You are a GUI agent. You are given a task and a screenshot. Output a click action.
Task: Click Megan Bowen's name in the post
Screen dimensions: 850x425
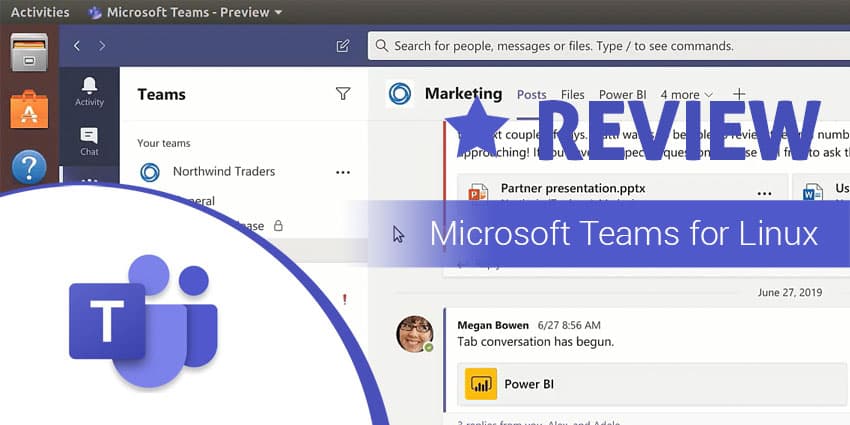click(493, 325)
